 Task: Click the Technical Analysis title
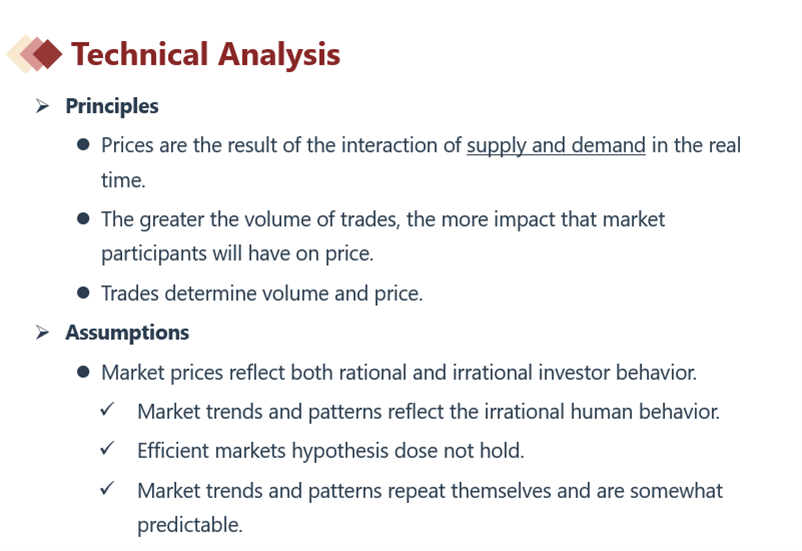tap(206, 54)
